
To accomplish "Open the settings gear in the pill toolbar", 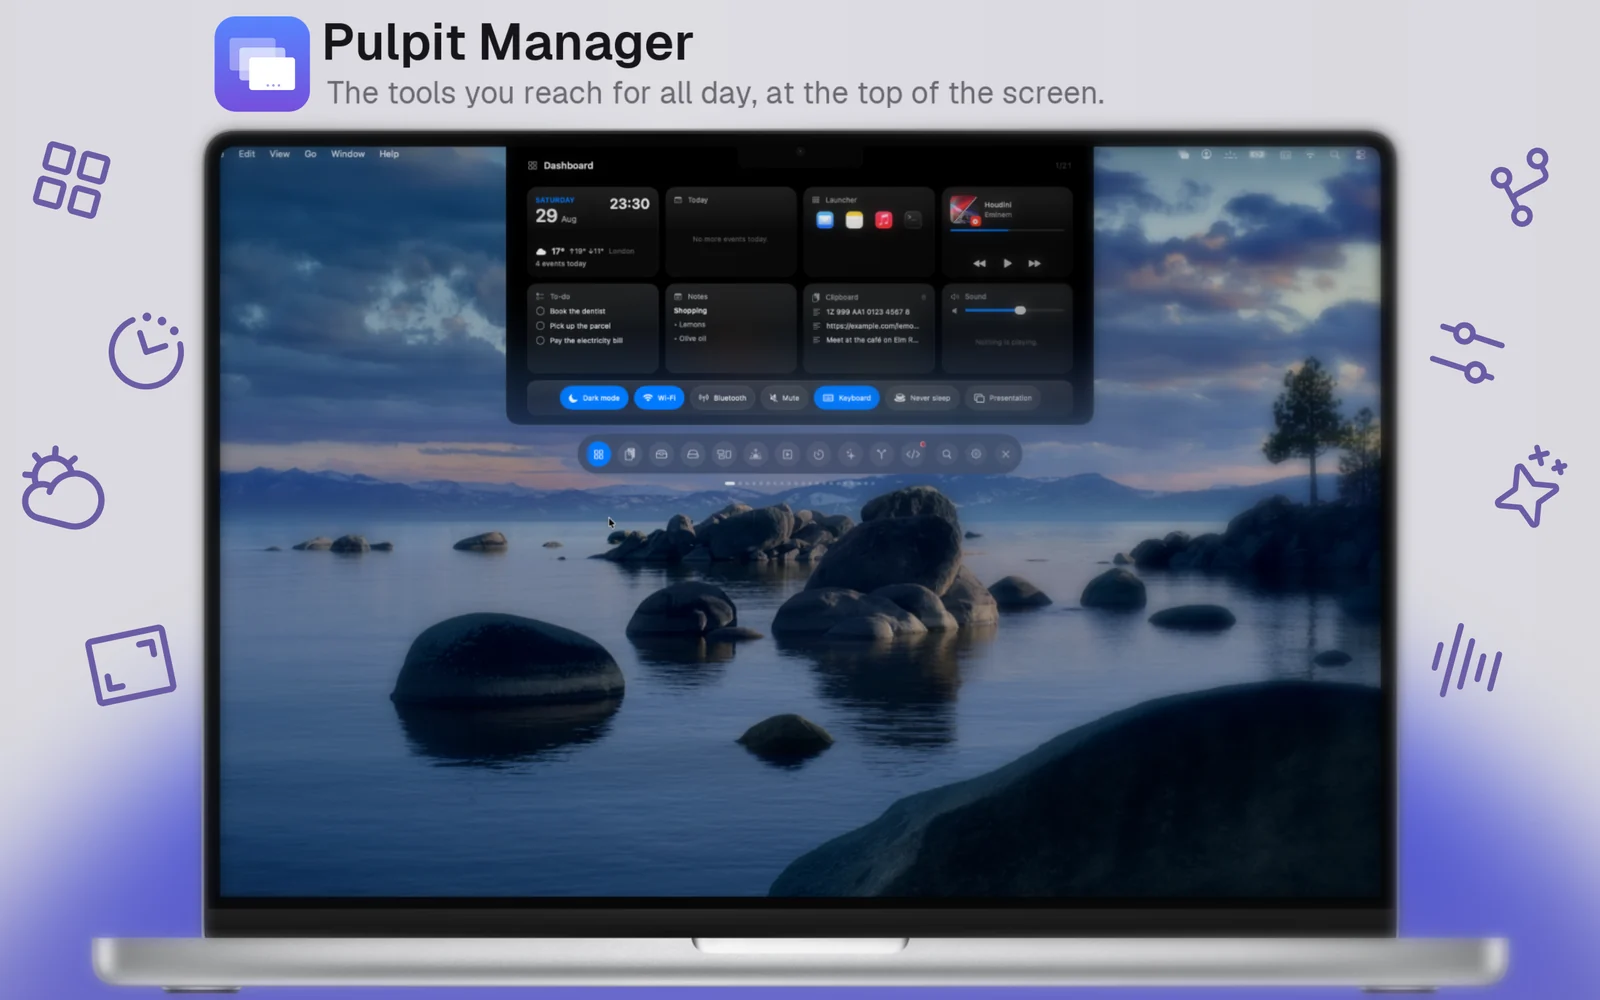I will (976, 454).
